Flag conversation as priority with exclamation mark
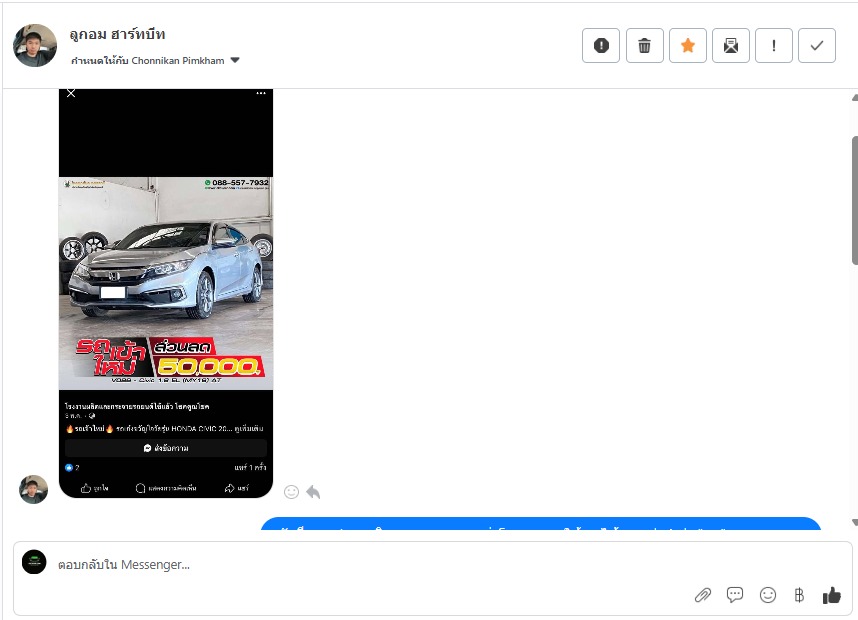This screenshot has height=620, width=858. (x=774, y=45)
